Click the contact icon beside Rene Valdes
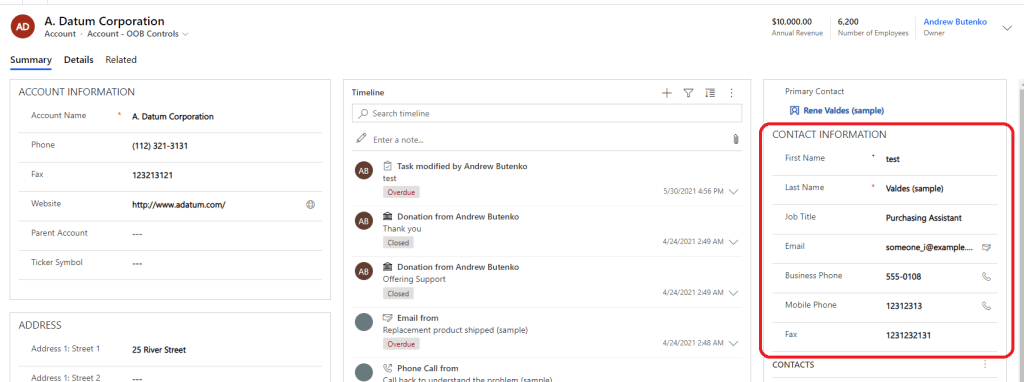 794,111
